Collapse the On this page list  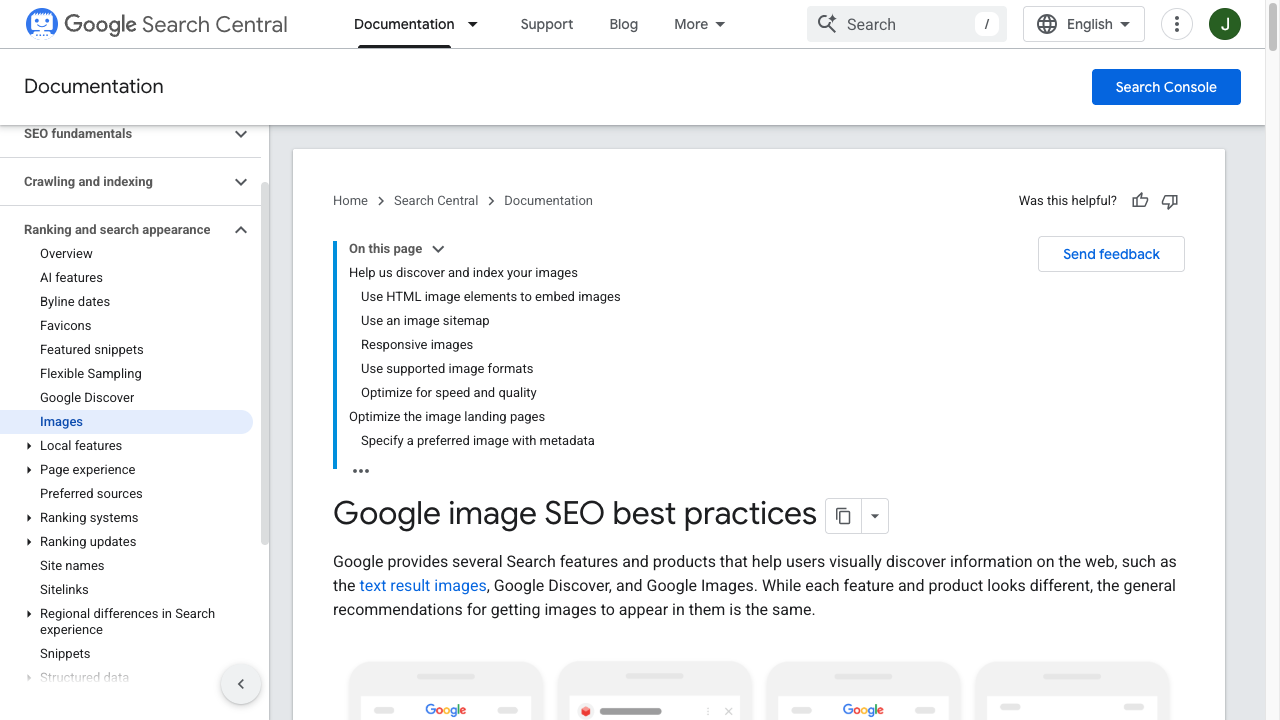438,249
